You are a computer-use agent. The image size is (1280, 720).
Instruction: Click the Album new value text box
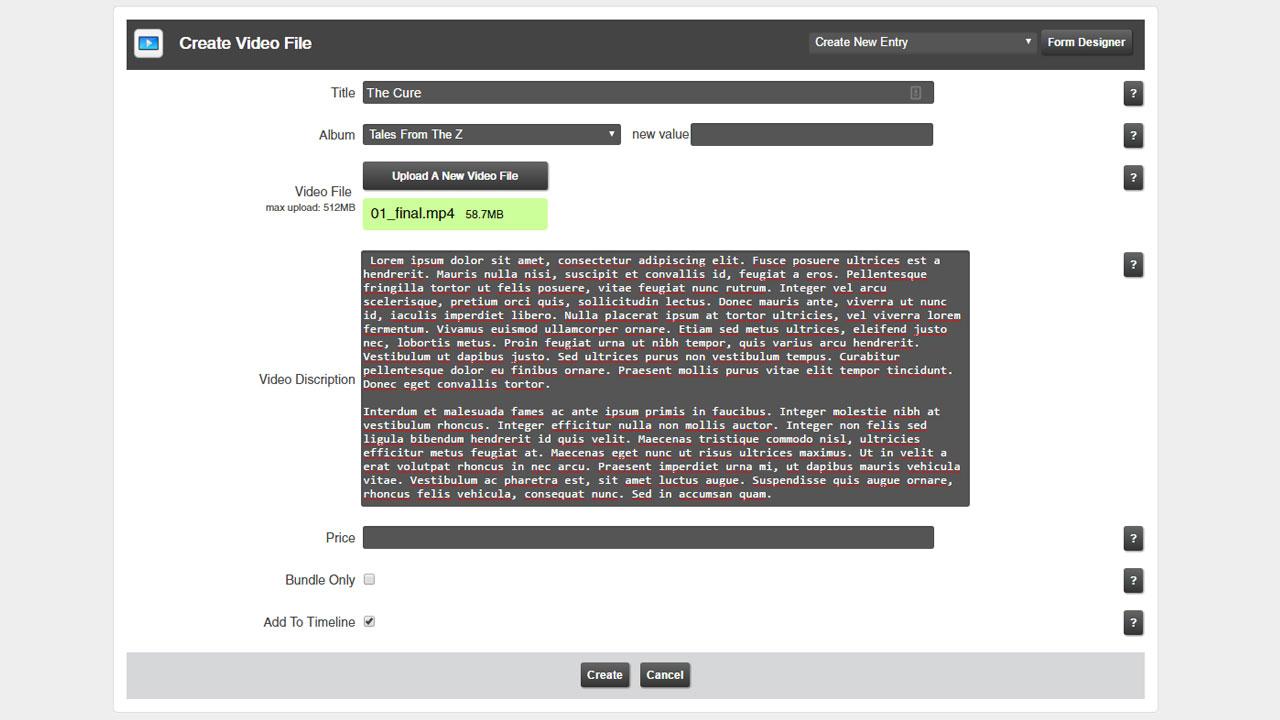click(811, 134)
